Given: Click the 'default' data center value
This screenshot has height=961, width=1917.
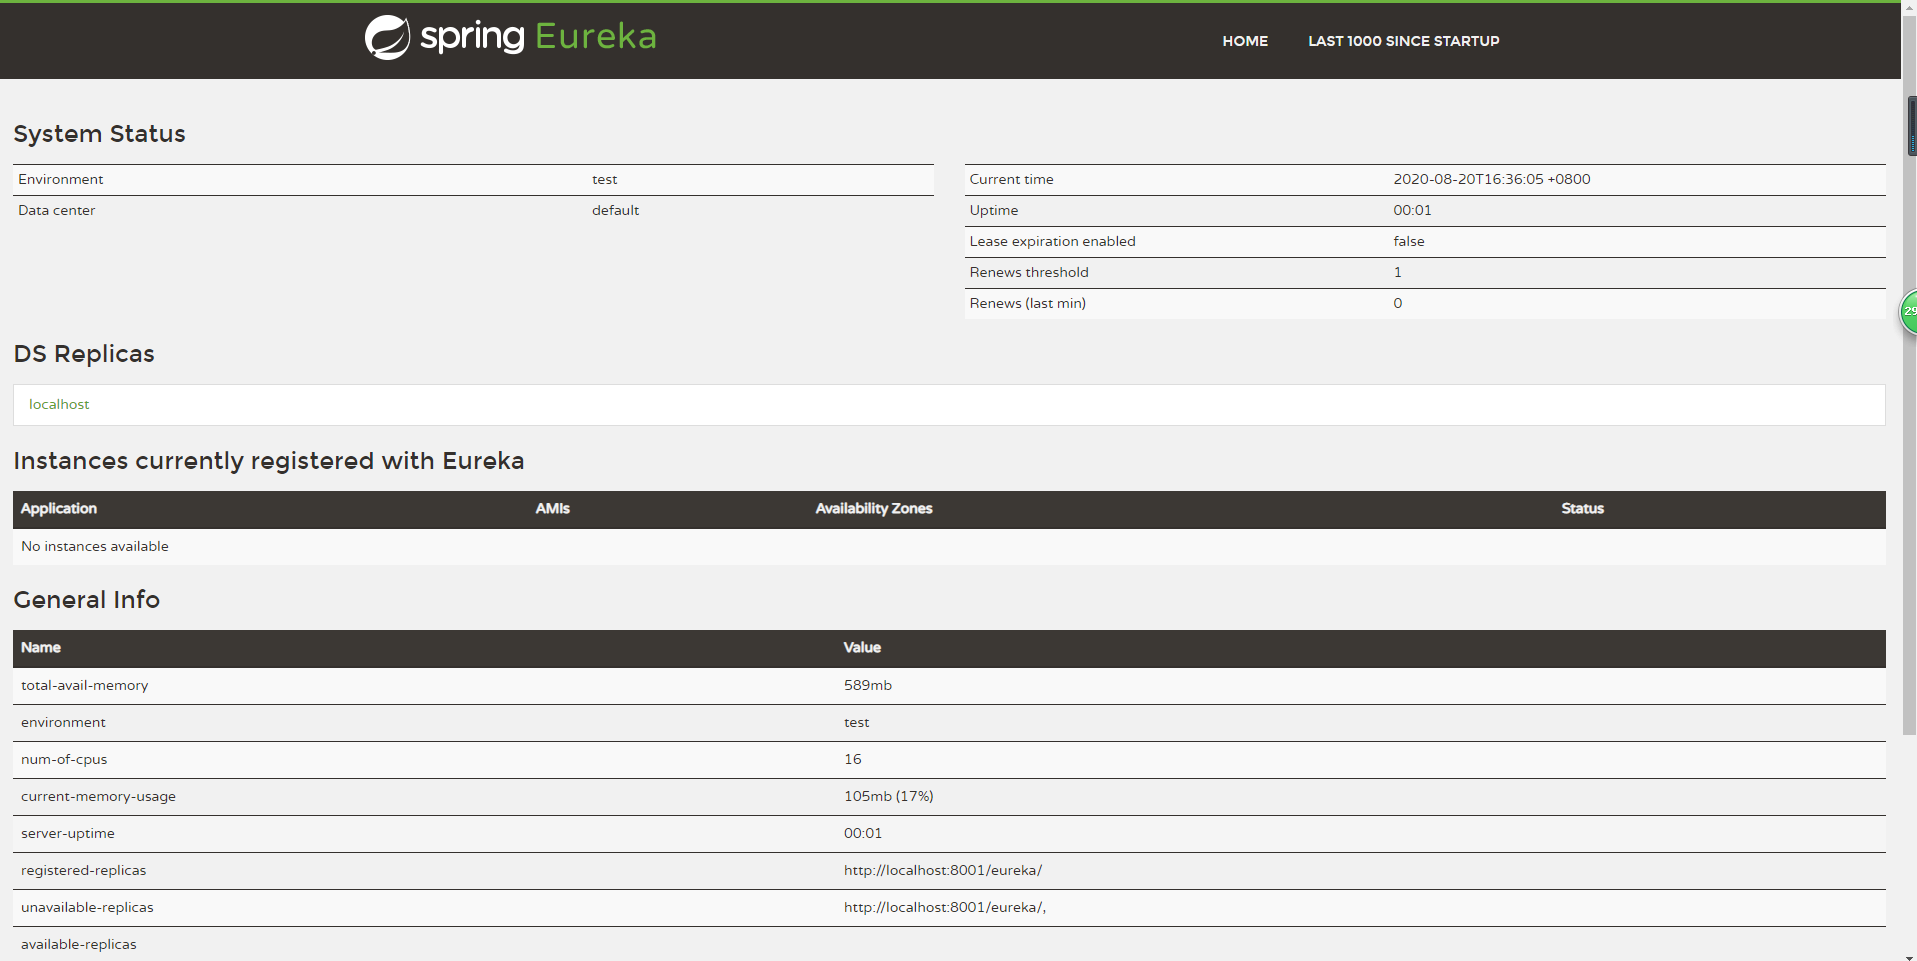Looking at the screenshot, I should coord(615,210).
